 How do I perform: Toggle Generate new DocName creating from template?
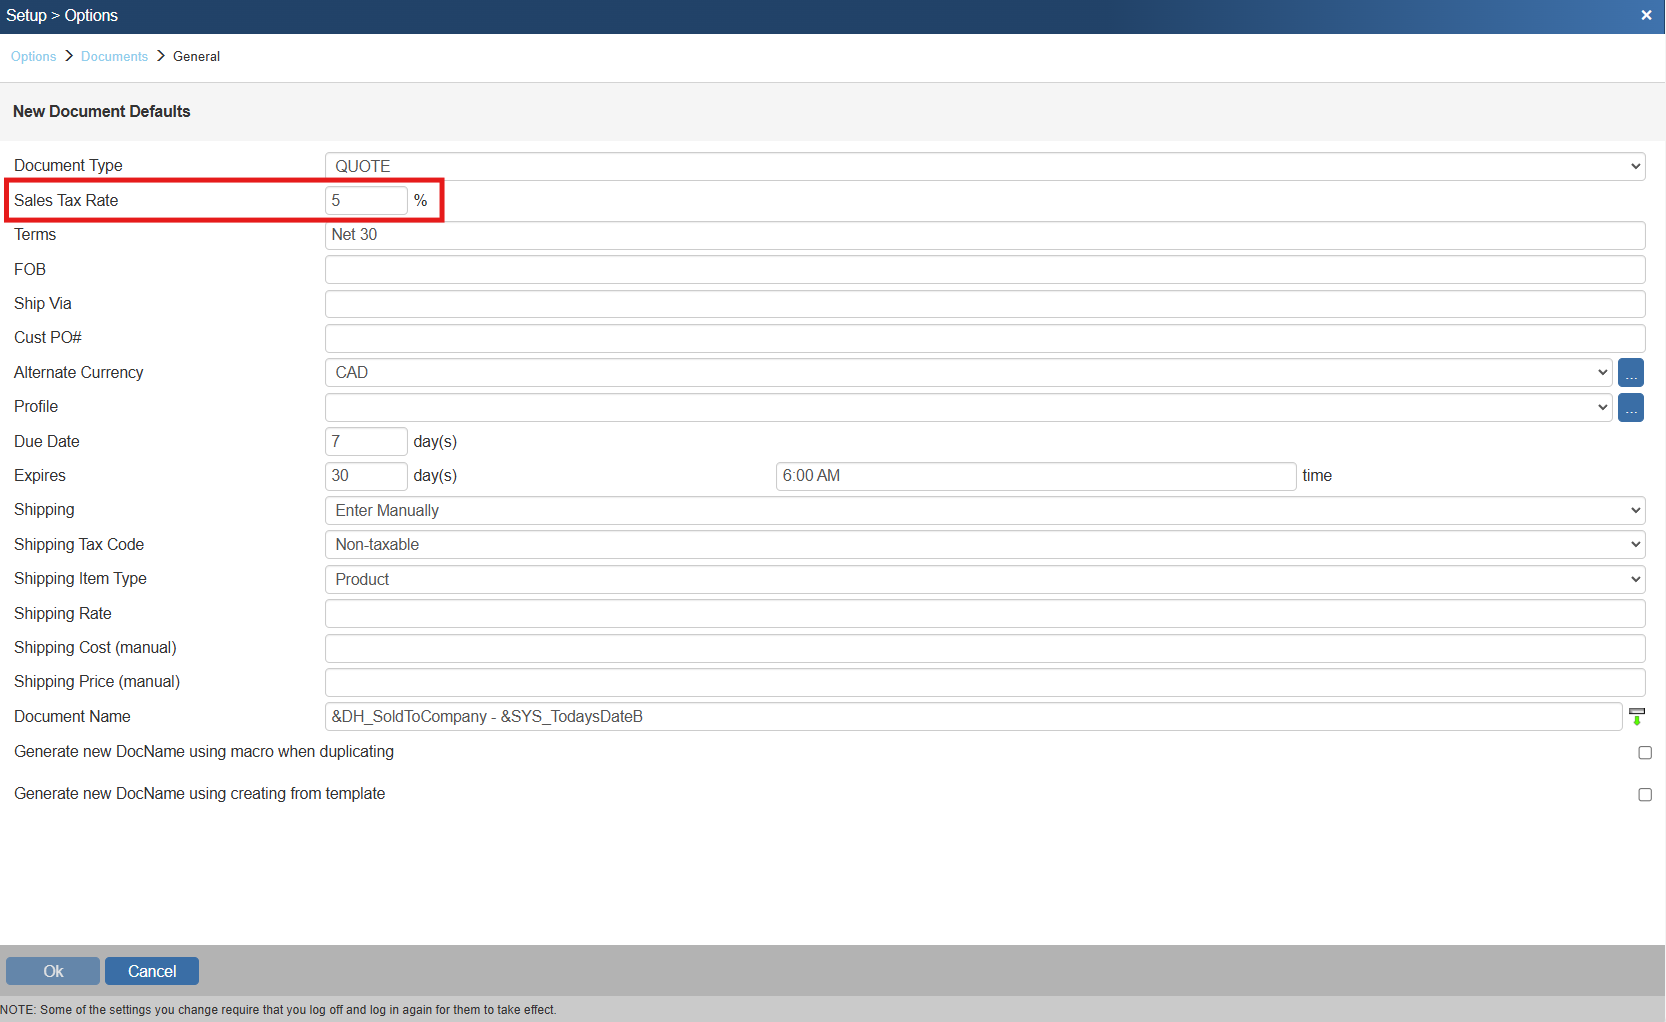pos(1644,794)
